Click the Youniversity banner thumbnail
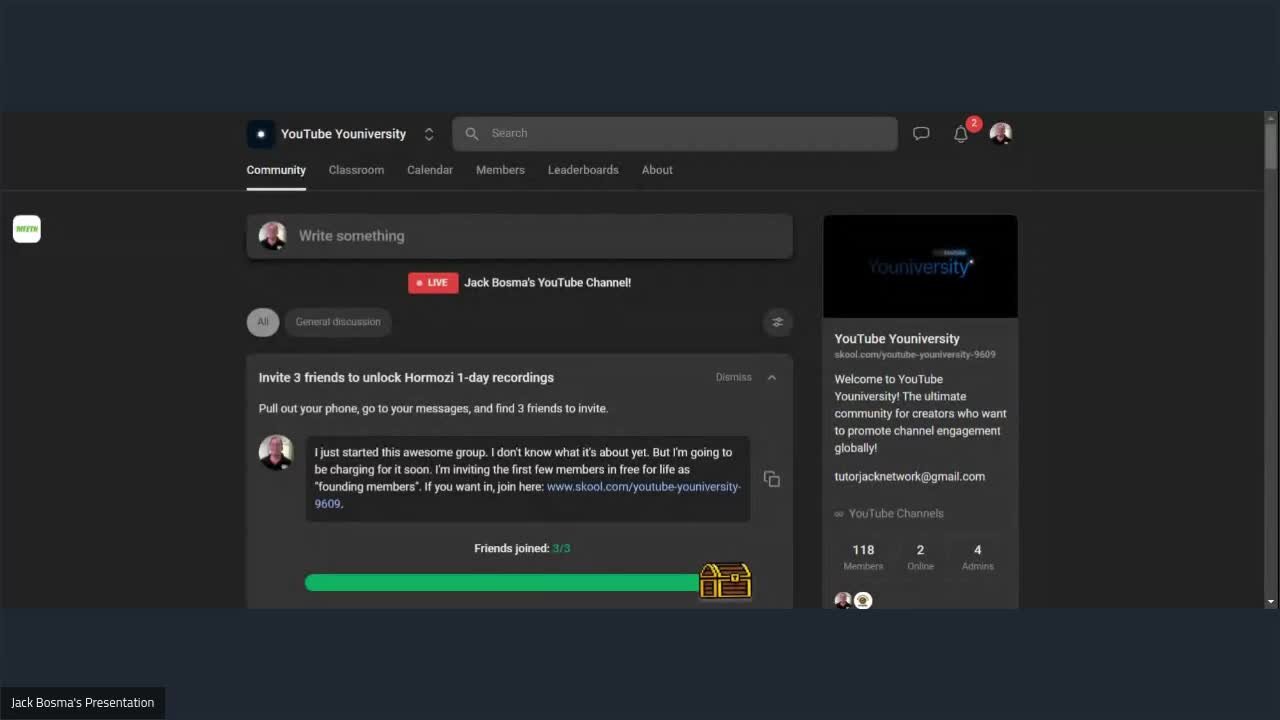 [x=920, y=266]
